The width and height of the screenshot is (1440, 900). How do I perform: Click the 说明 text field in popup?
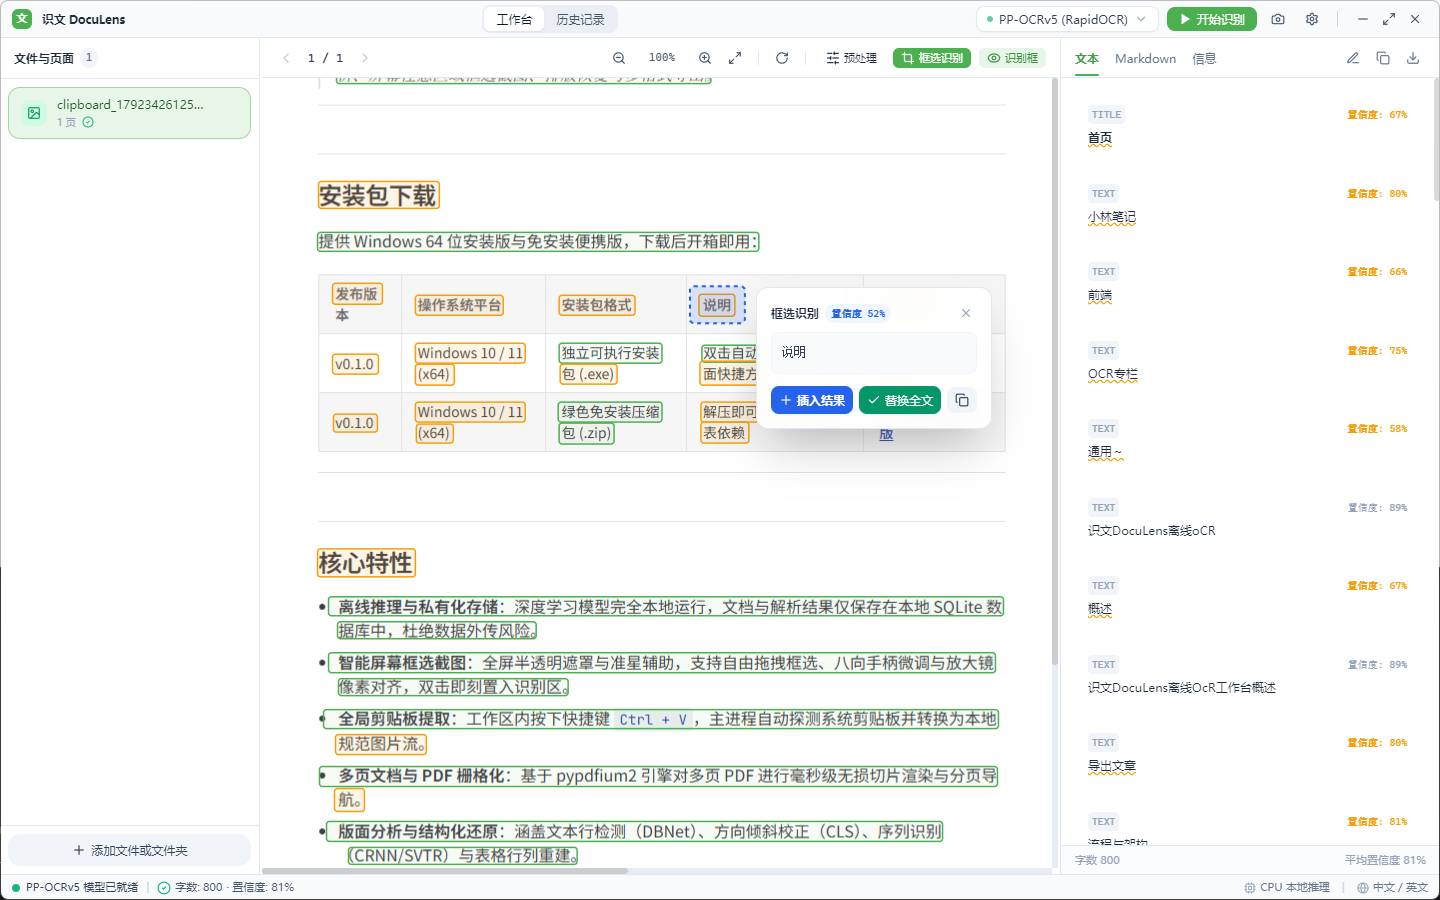click(874, 353)
